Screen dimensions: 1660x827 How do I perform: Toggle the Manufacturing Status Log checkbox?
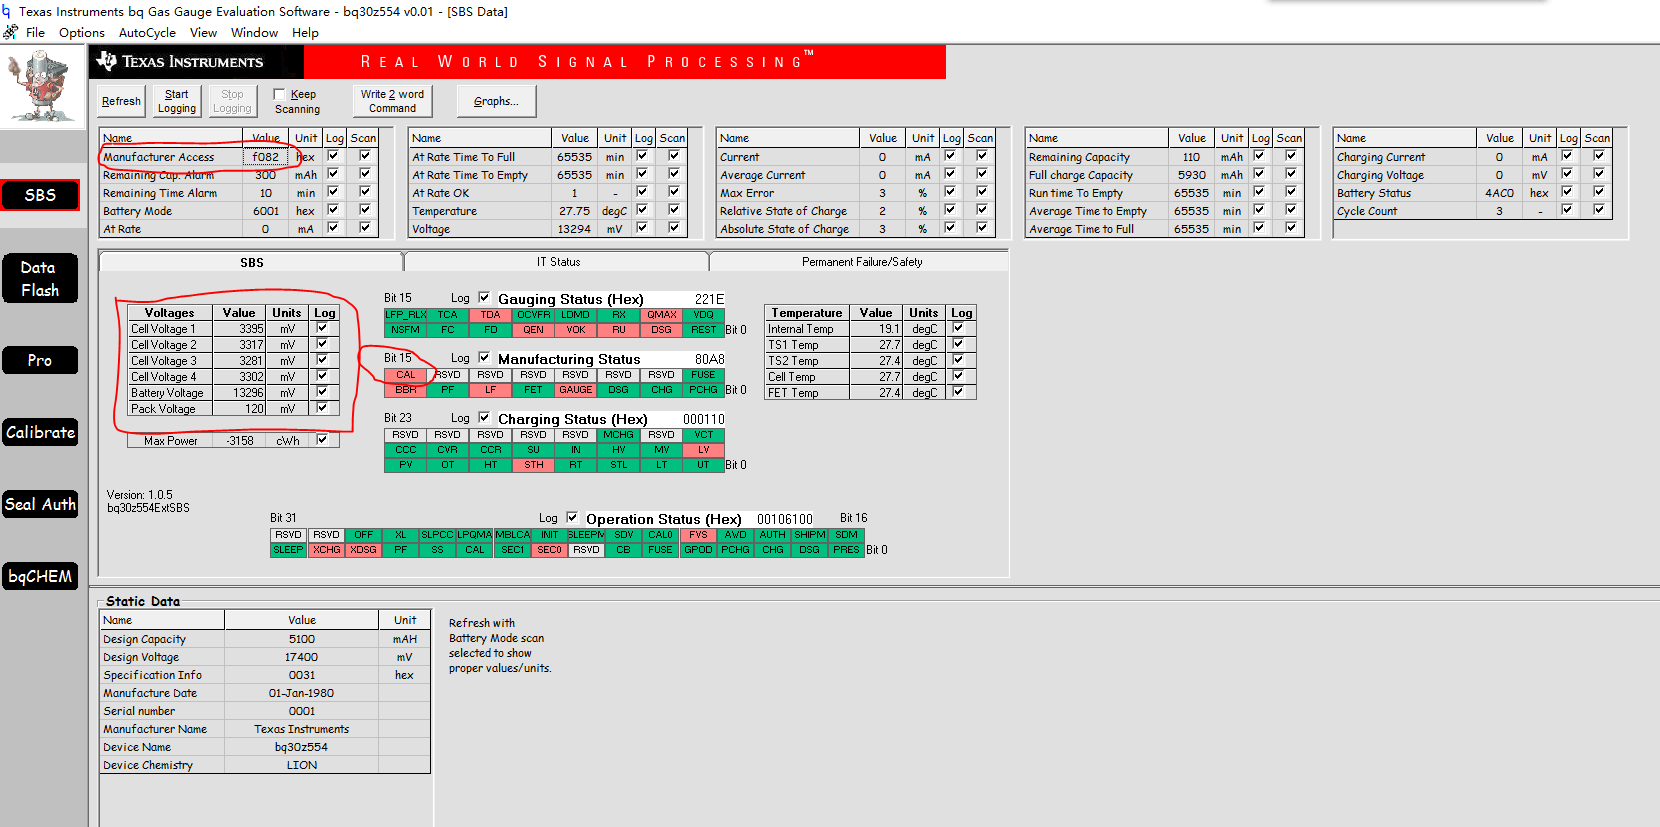(484, 358)
